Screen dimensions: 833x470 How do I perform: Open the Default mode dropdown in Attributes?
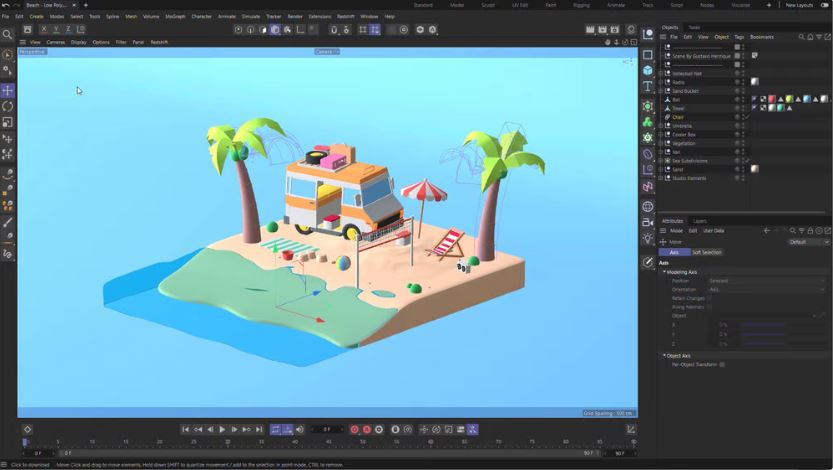809,242
